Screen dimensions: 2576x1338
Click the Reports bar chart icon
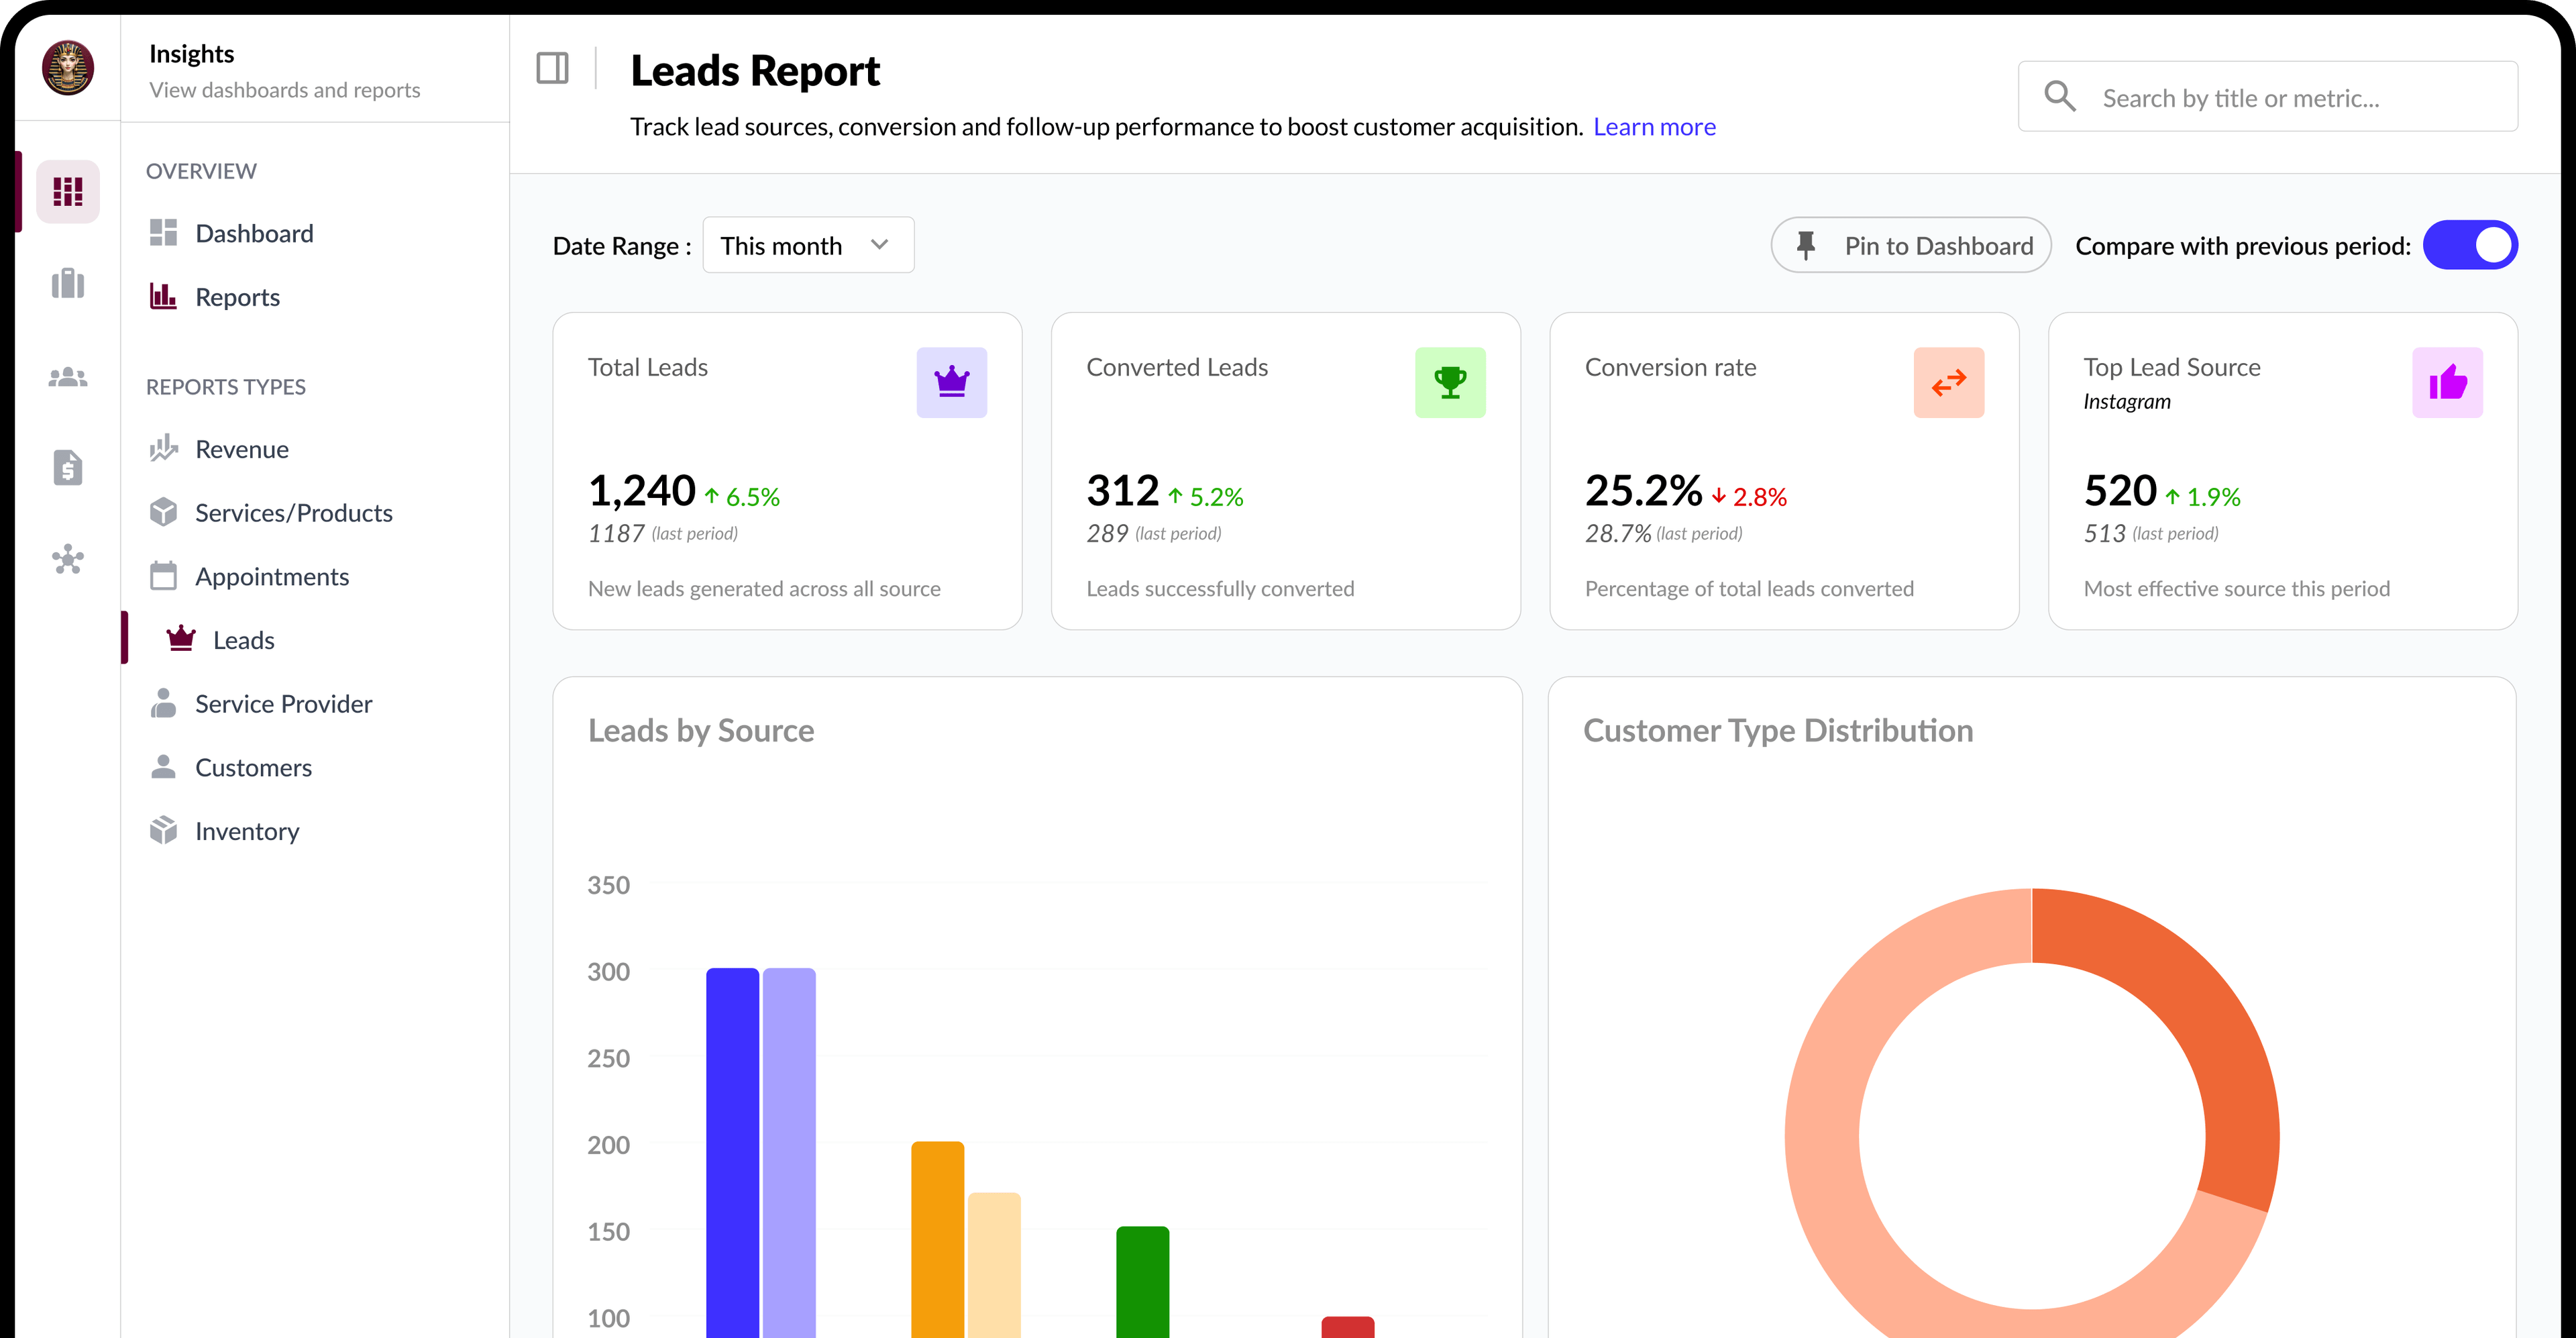click(163, 296)
